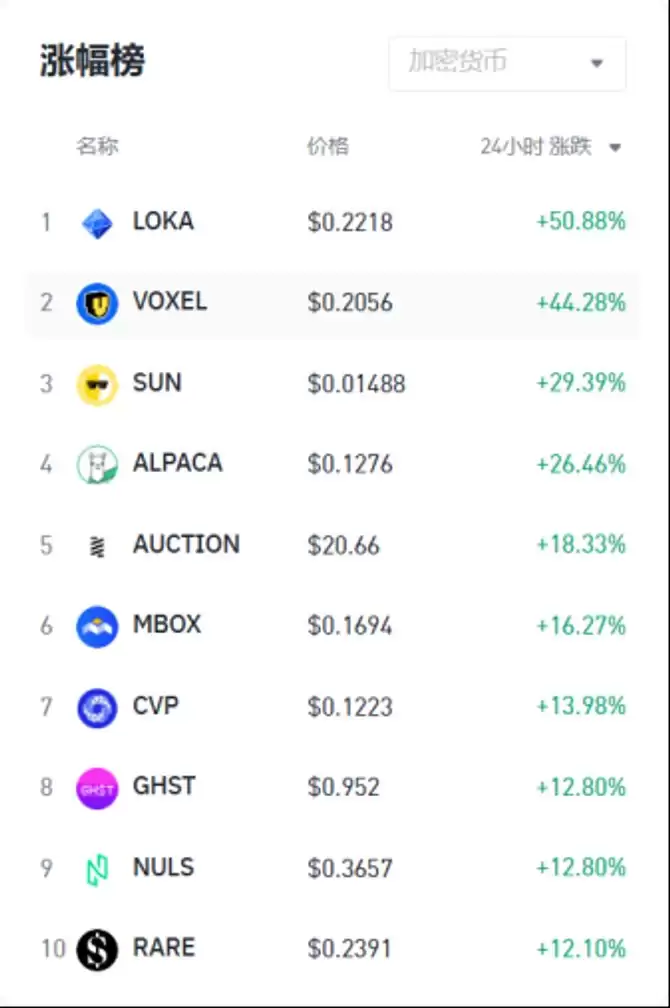The image size is (670, 1008).
Task: Select the VOXEL row price $0.2056
Action: pos(350,303)
